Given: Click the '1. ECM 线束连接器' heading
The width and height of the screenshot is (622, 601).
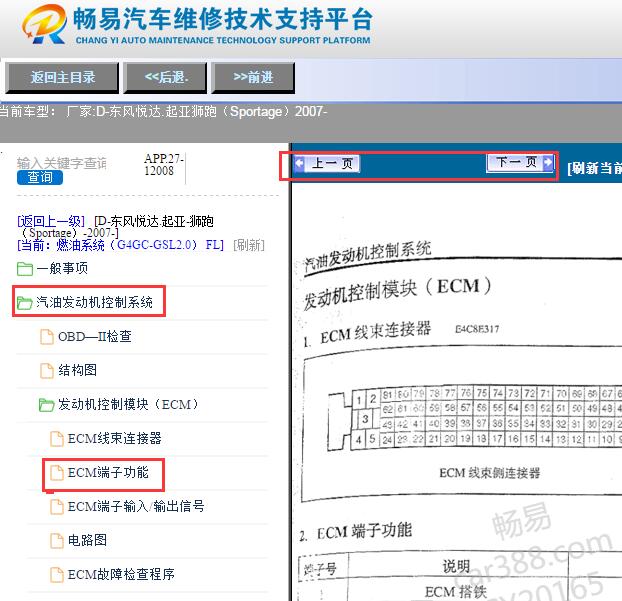Looking at the screenshot, I should (x=367, y=334).
